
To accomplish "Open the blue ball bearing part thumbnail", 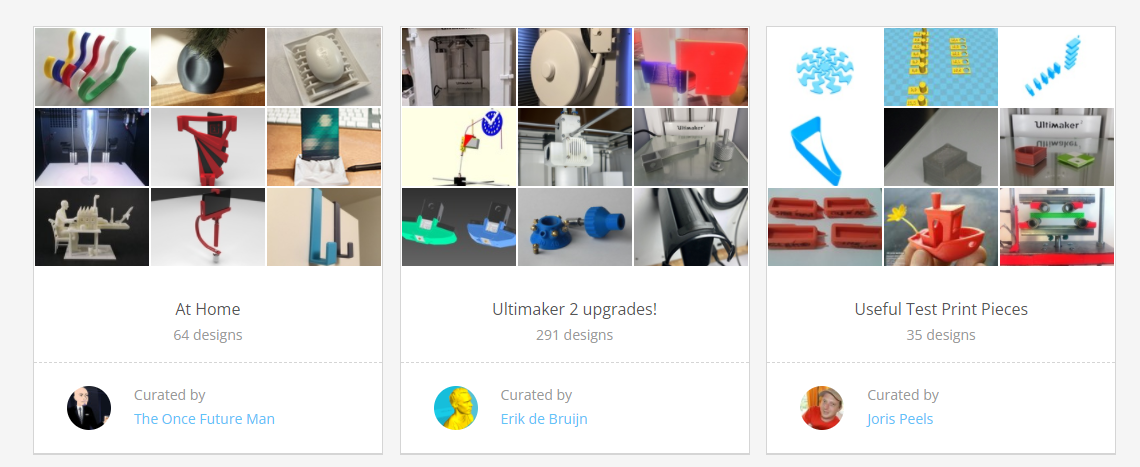I will (574, 227).
